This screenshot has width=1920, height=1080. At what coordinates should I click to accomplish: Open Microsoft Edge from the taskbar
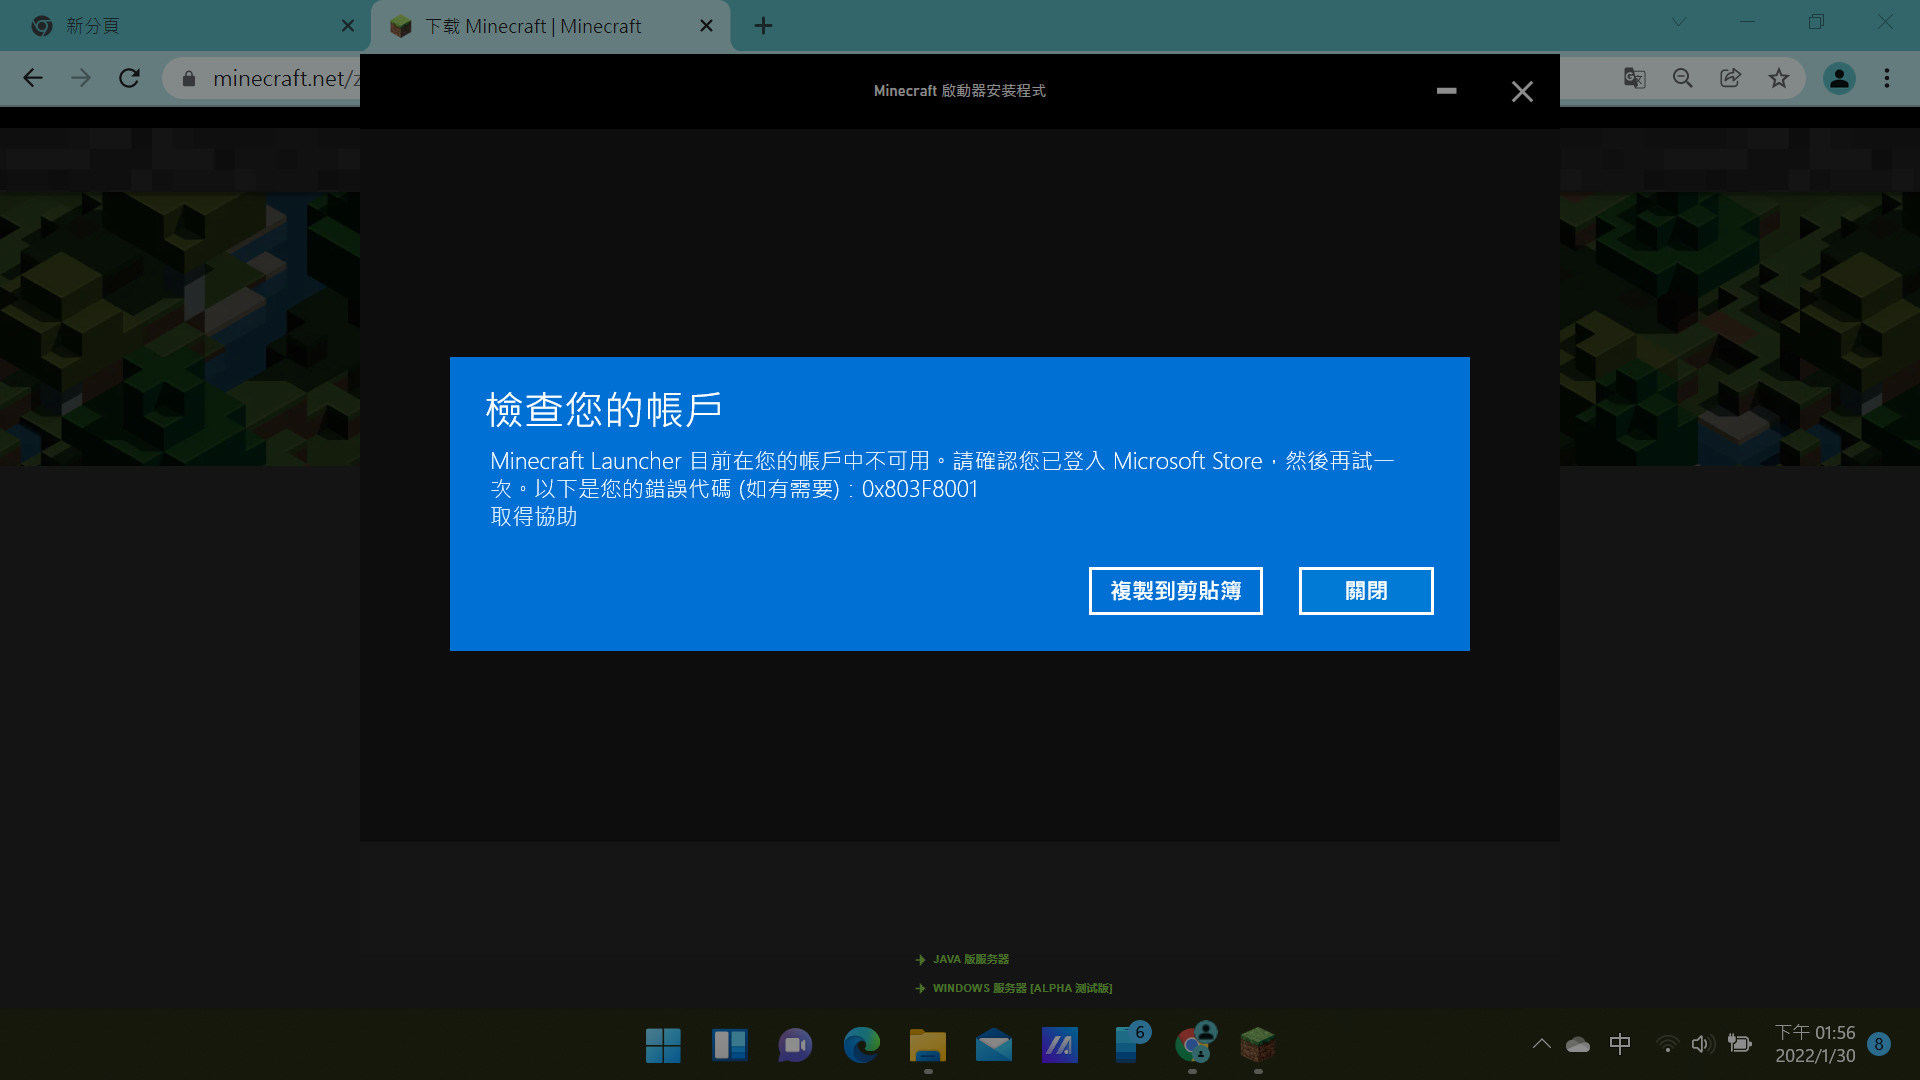(862, 1045)
